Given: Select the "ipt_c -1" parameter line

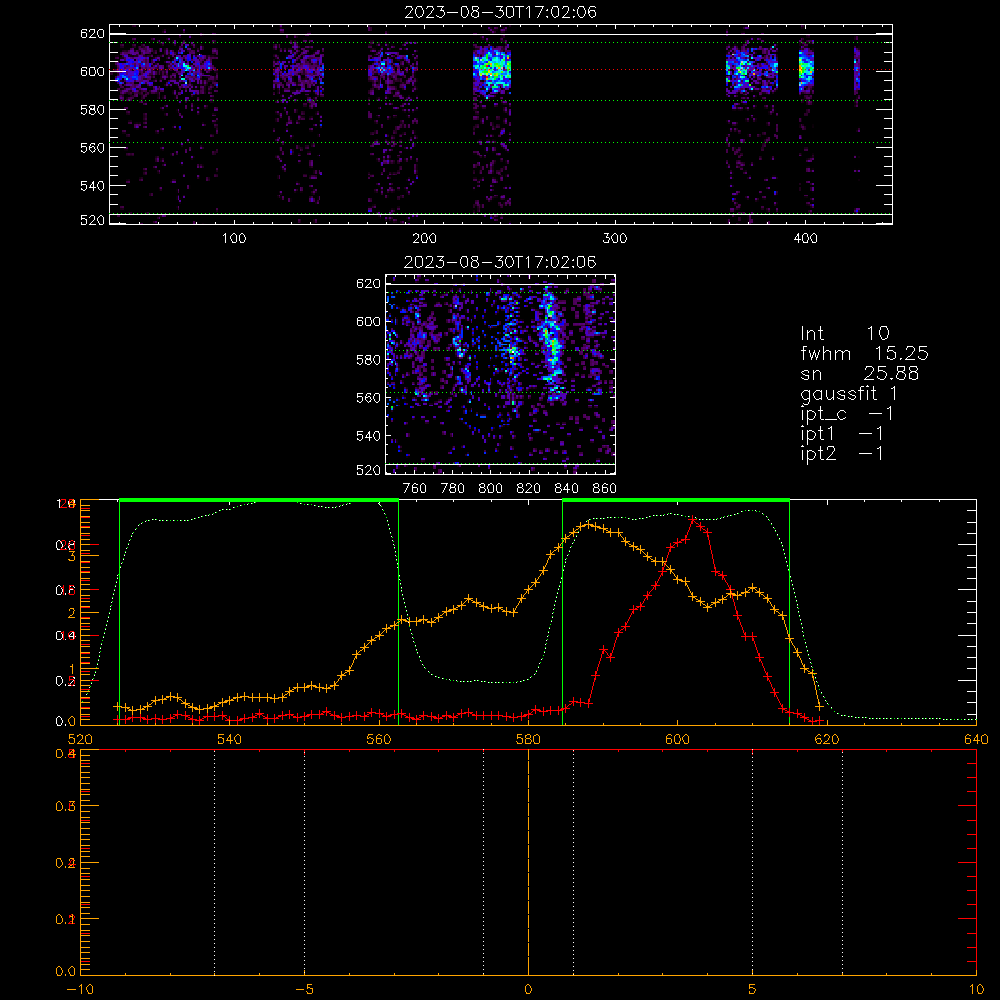Looking at the screenshot, I should point(847,414).
